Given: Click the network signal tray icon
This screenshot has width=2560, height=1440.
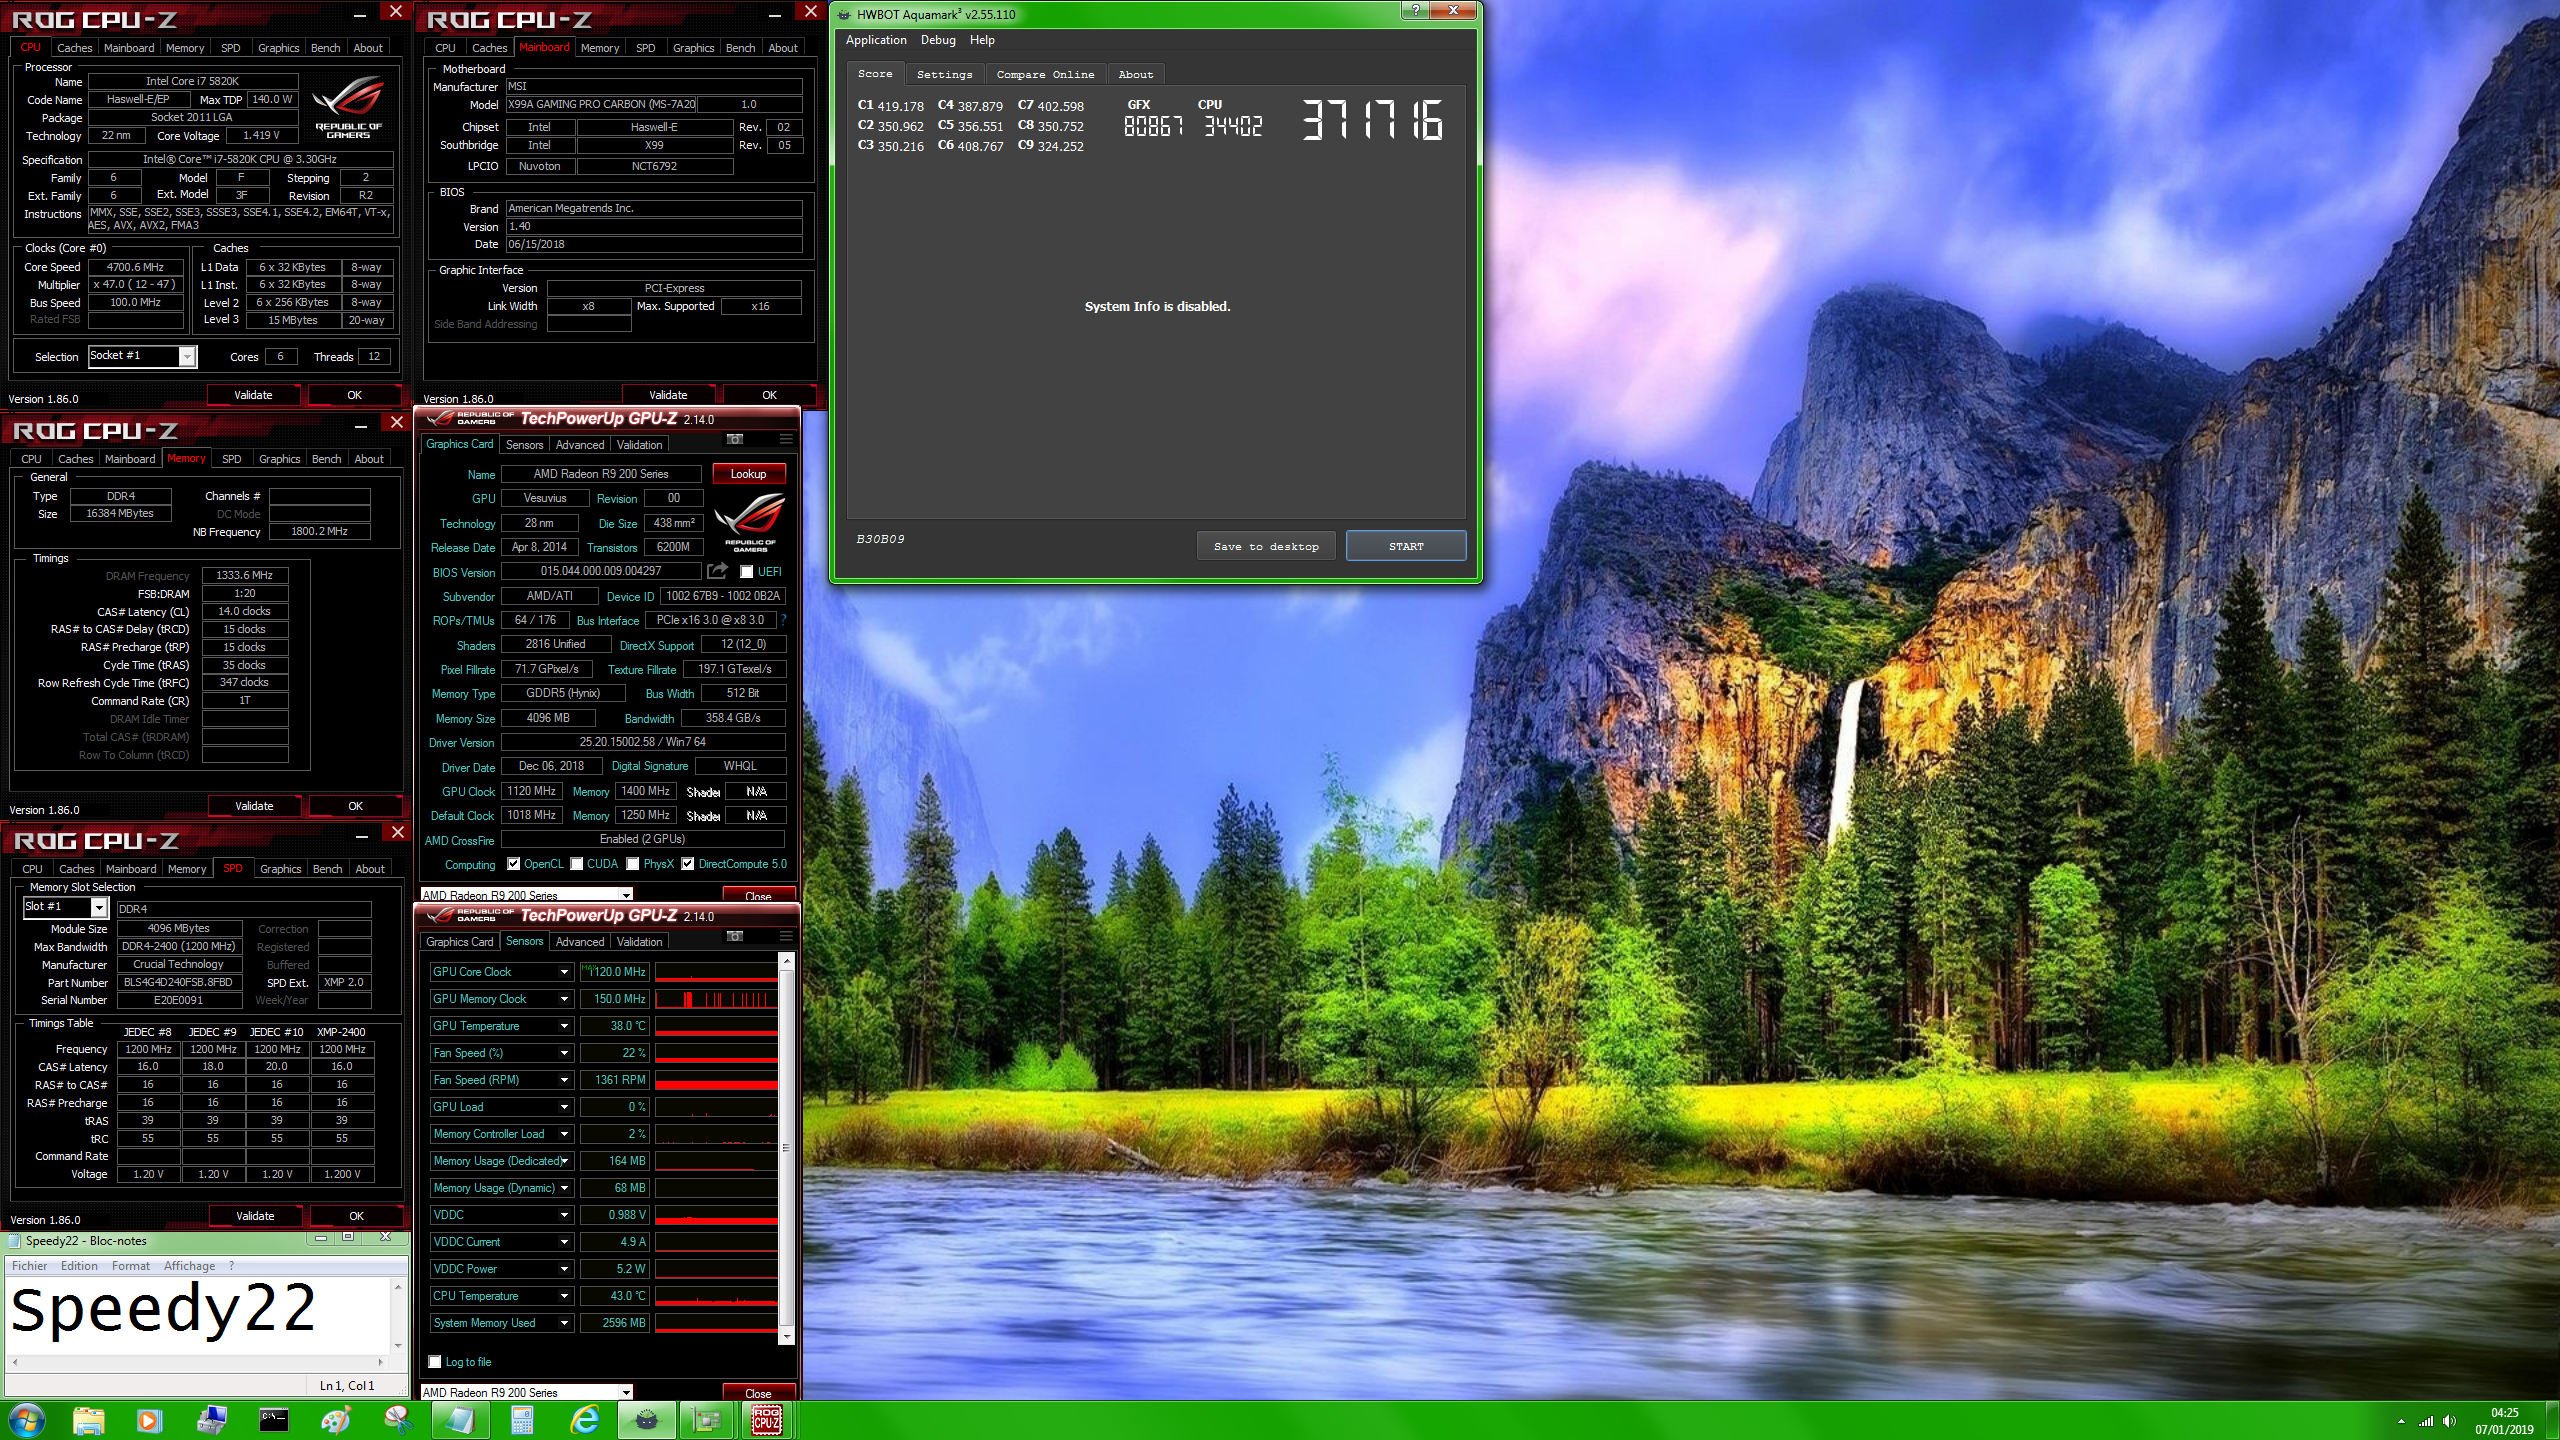Looking at the screenshot, I should click(x=2425, y=1421).
